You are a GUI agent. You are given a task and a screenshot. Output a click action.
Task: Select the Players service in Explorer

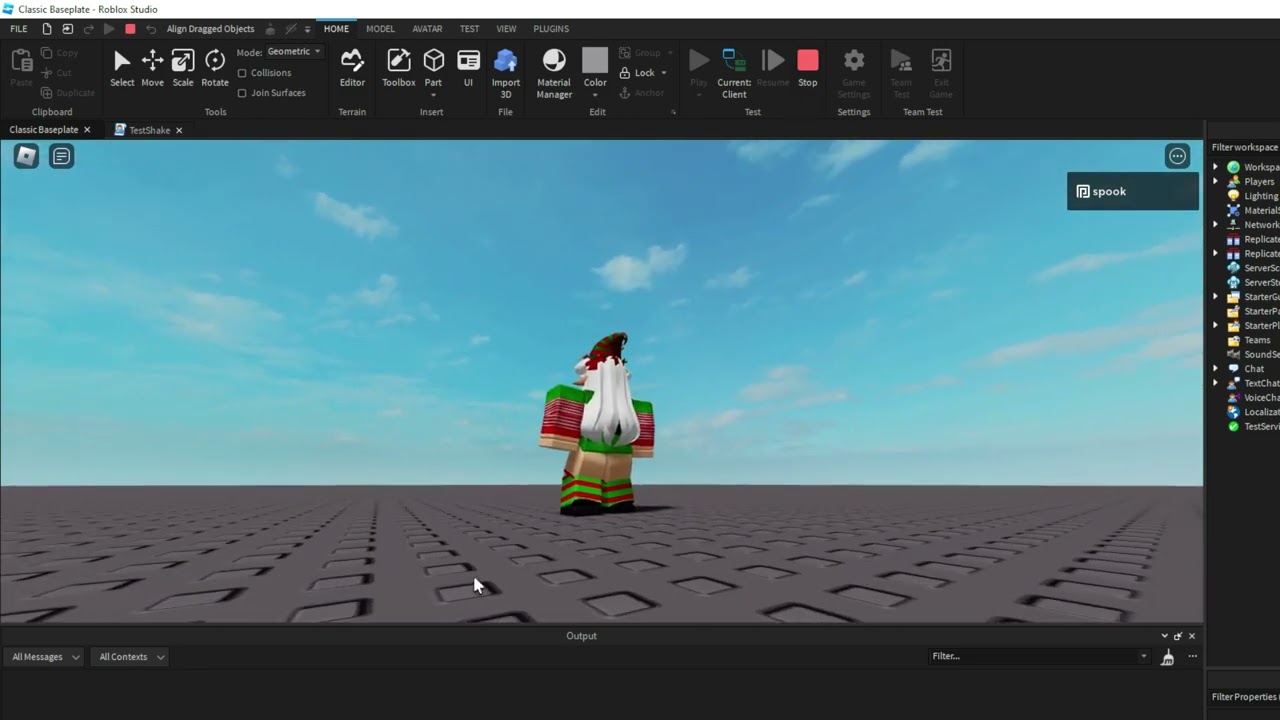click(1251, 182)
